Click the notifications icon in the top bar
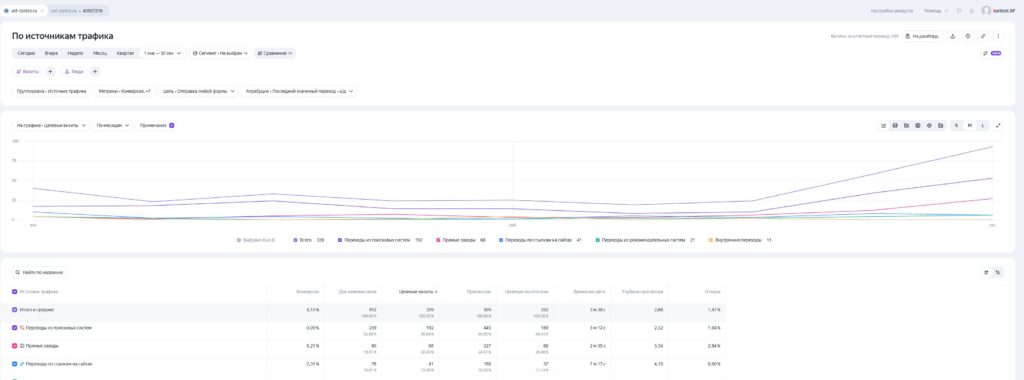1024x380 pixels. point(972,10)
